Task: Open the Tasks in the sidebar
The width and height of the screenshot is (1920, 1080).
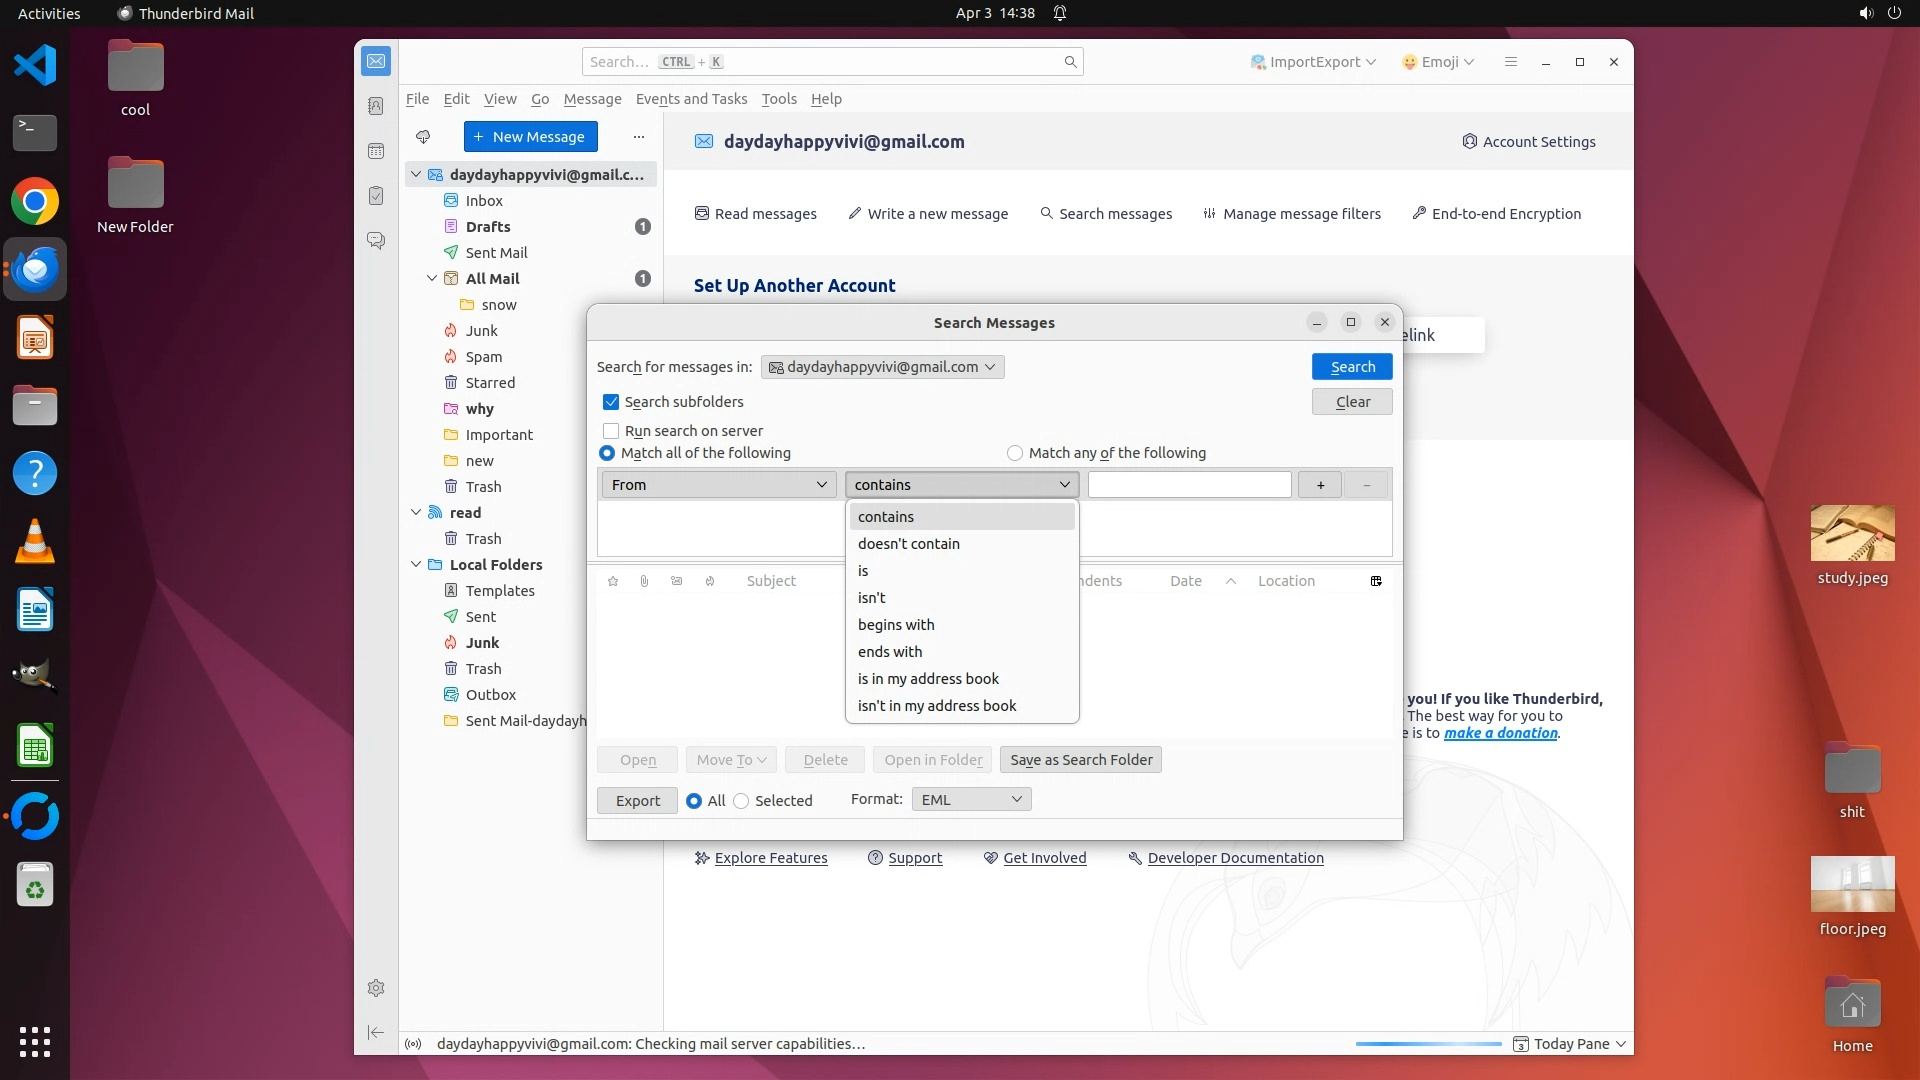Action: pos(376,196)
